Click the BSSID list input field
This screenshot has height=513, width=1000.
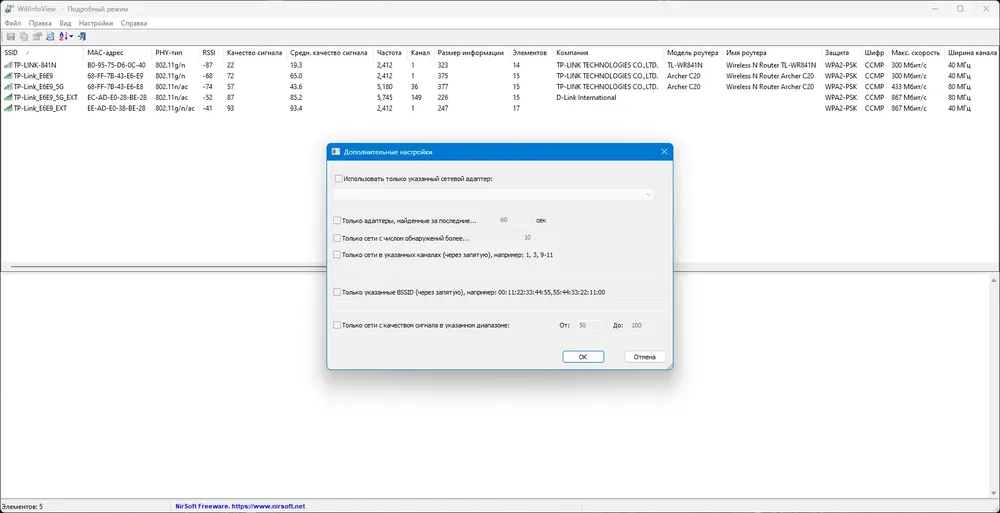499,308
